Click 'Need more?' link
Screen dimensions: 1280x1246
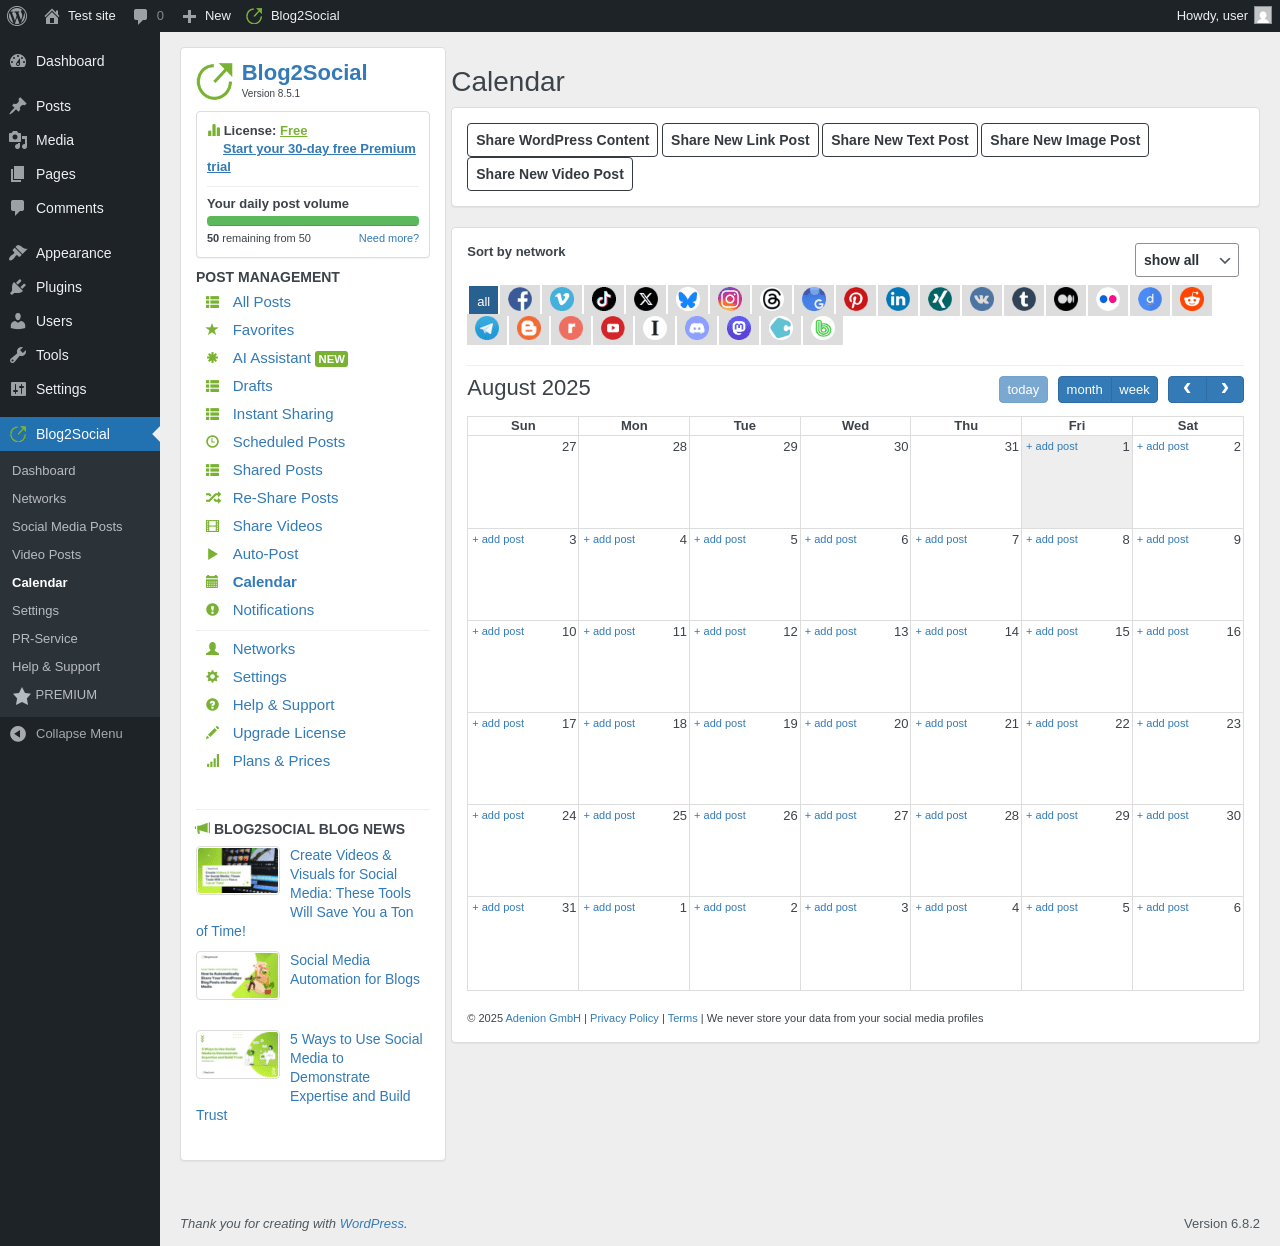coord(389,238)
